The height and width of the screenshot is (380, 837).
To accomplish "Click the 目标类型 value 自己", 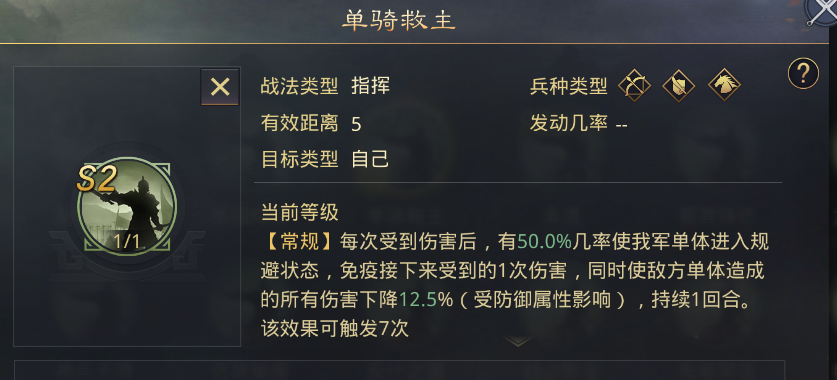I will click(x=370, y=159).
